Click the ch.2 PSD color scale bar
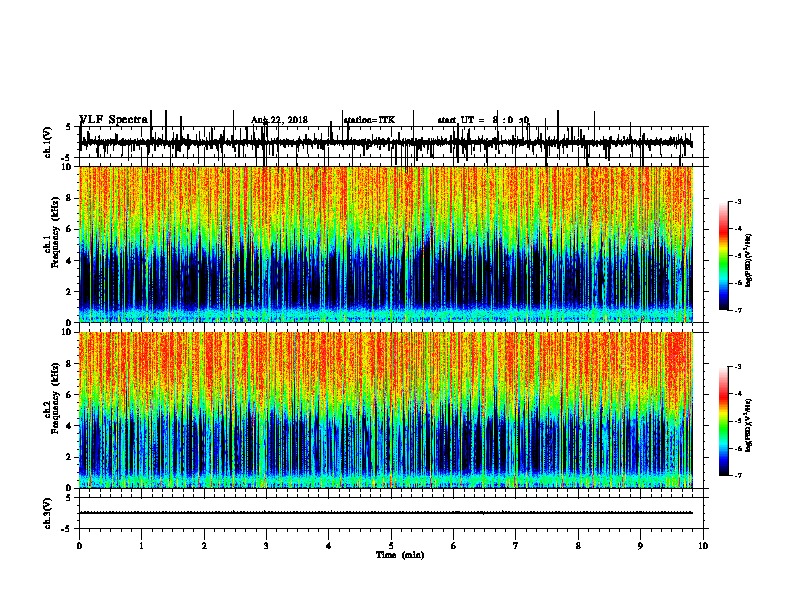792x612 pixels. [x=723, y=421]
